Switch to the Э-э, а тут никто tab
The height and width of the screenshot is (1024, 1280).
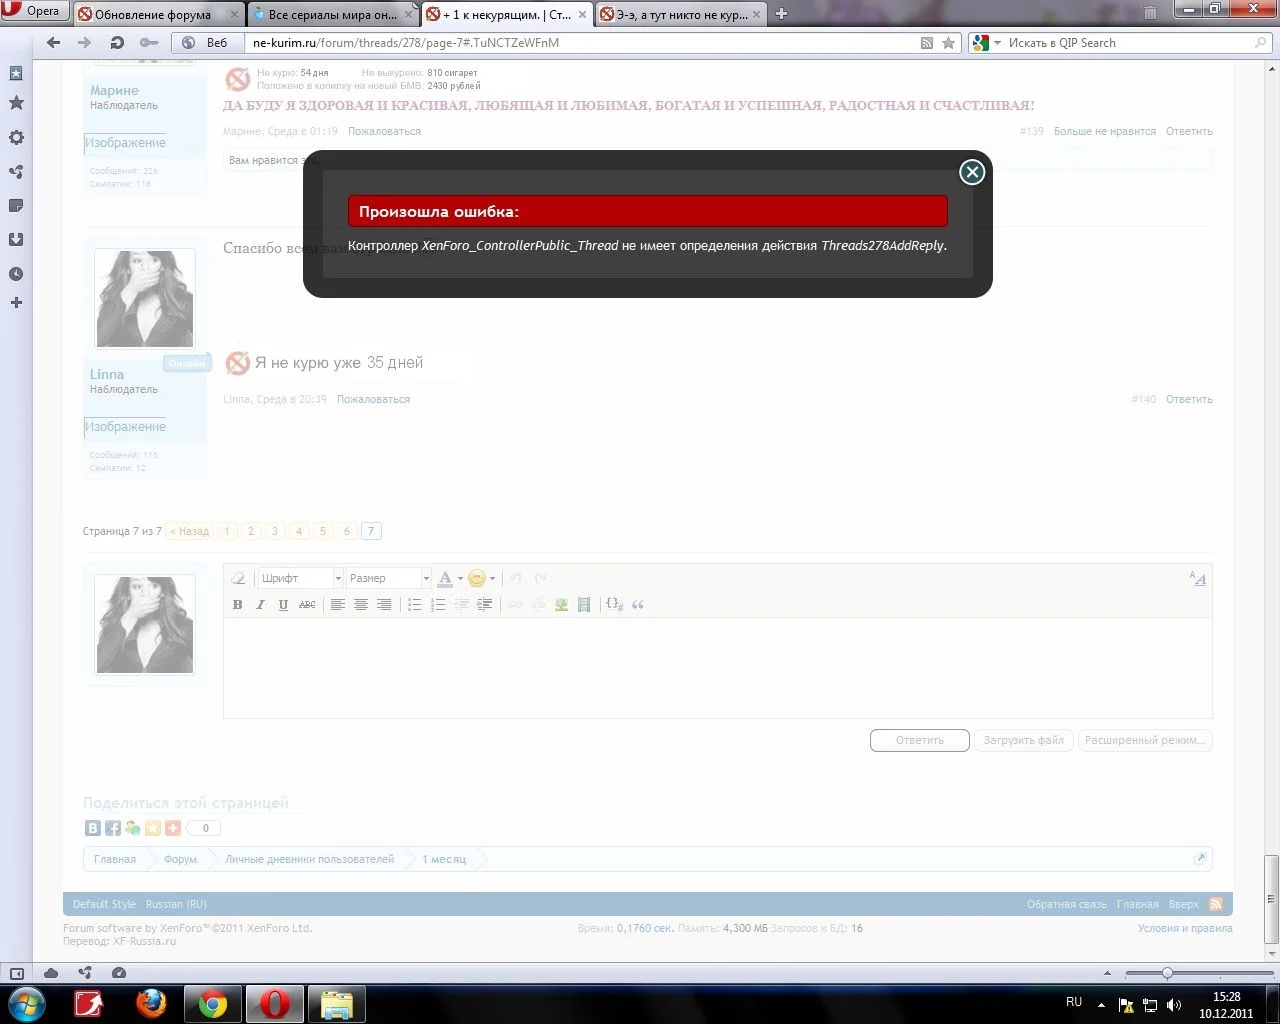[681, 14]
